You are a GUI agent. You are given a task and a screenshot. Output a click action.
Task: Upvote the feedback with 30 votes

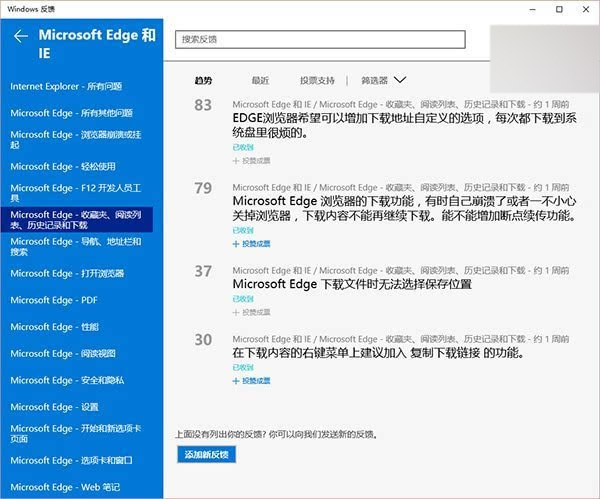[251, 381]
